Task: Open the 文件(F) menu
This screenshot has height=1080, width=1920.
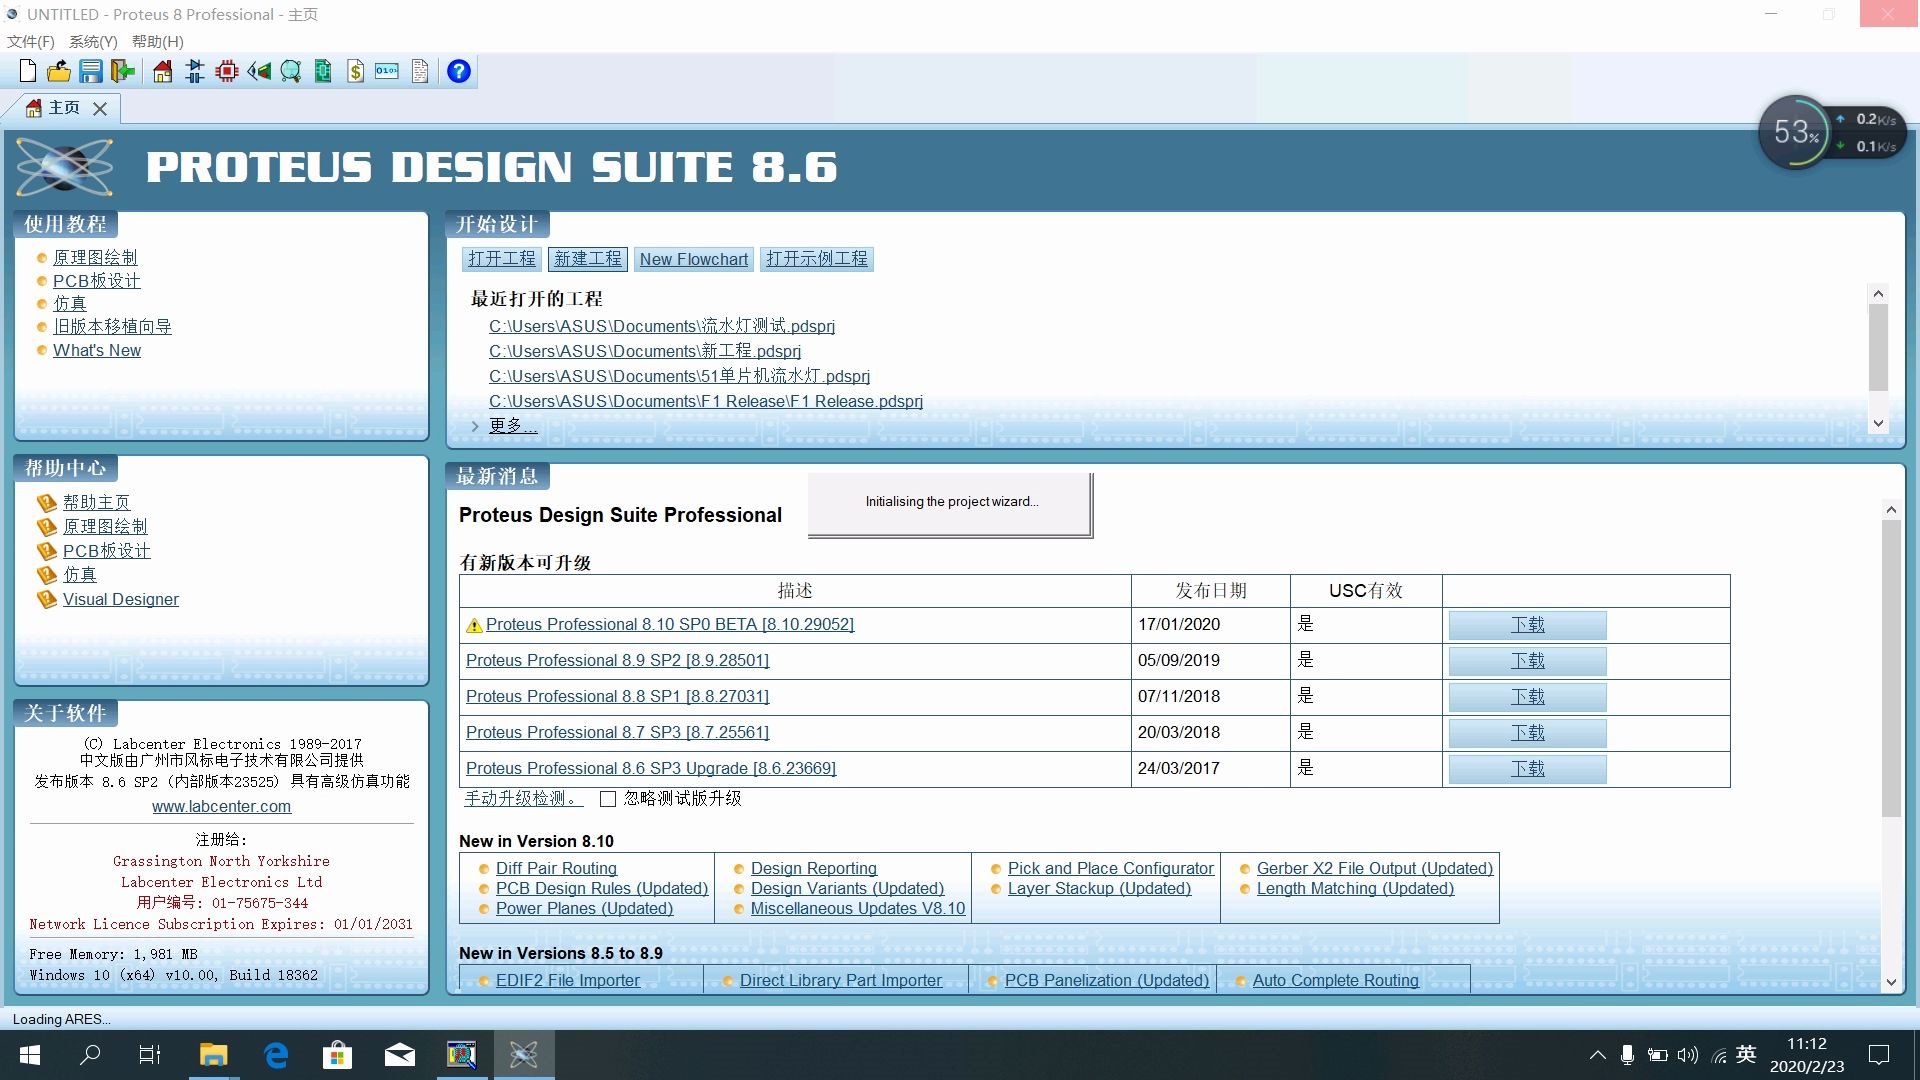Action: (30, 41)
